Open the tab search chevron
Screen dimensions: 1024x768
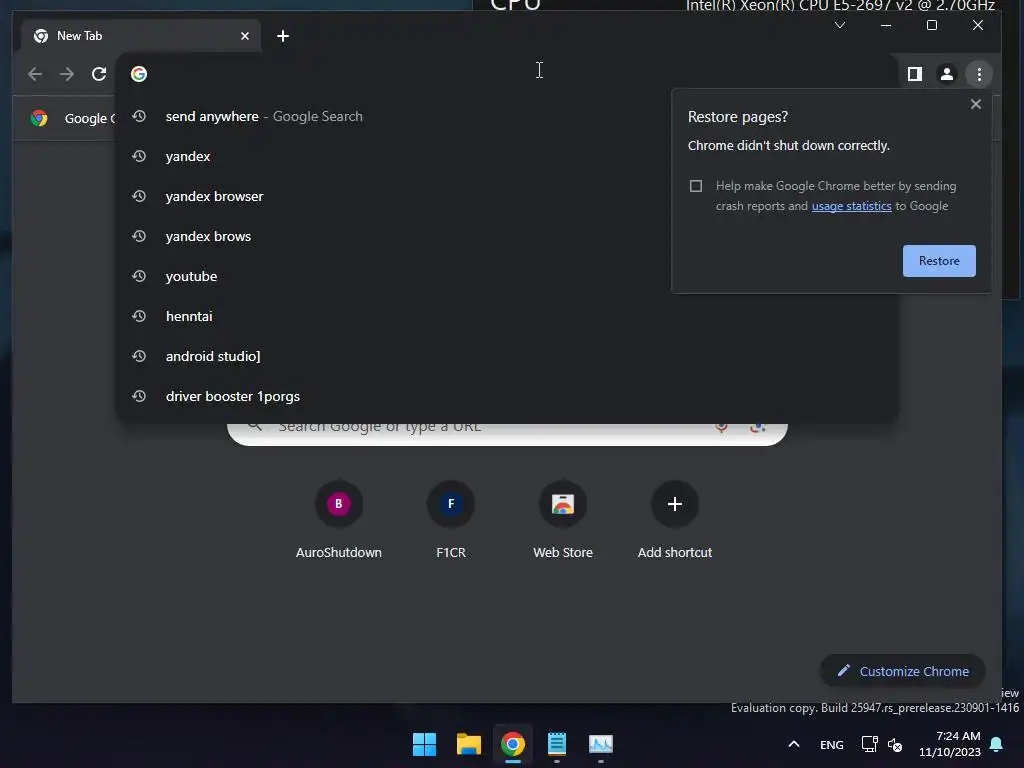(x=840, y=25)
